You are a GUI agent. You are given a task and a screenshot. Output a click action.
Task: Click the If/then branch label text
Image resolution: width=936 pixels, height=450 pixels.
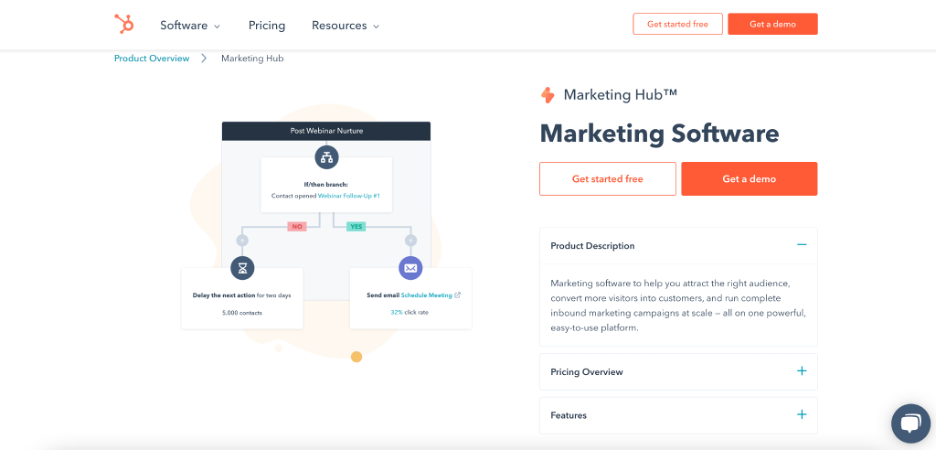tap(326, 184)
